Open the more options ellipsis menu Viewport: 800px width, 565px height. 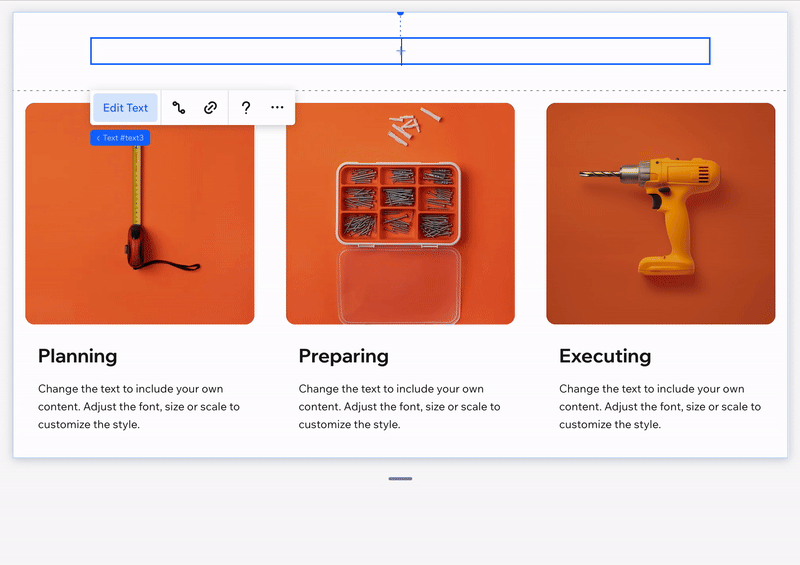(x=277, y=108)
